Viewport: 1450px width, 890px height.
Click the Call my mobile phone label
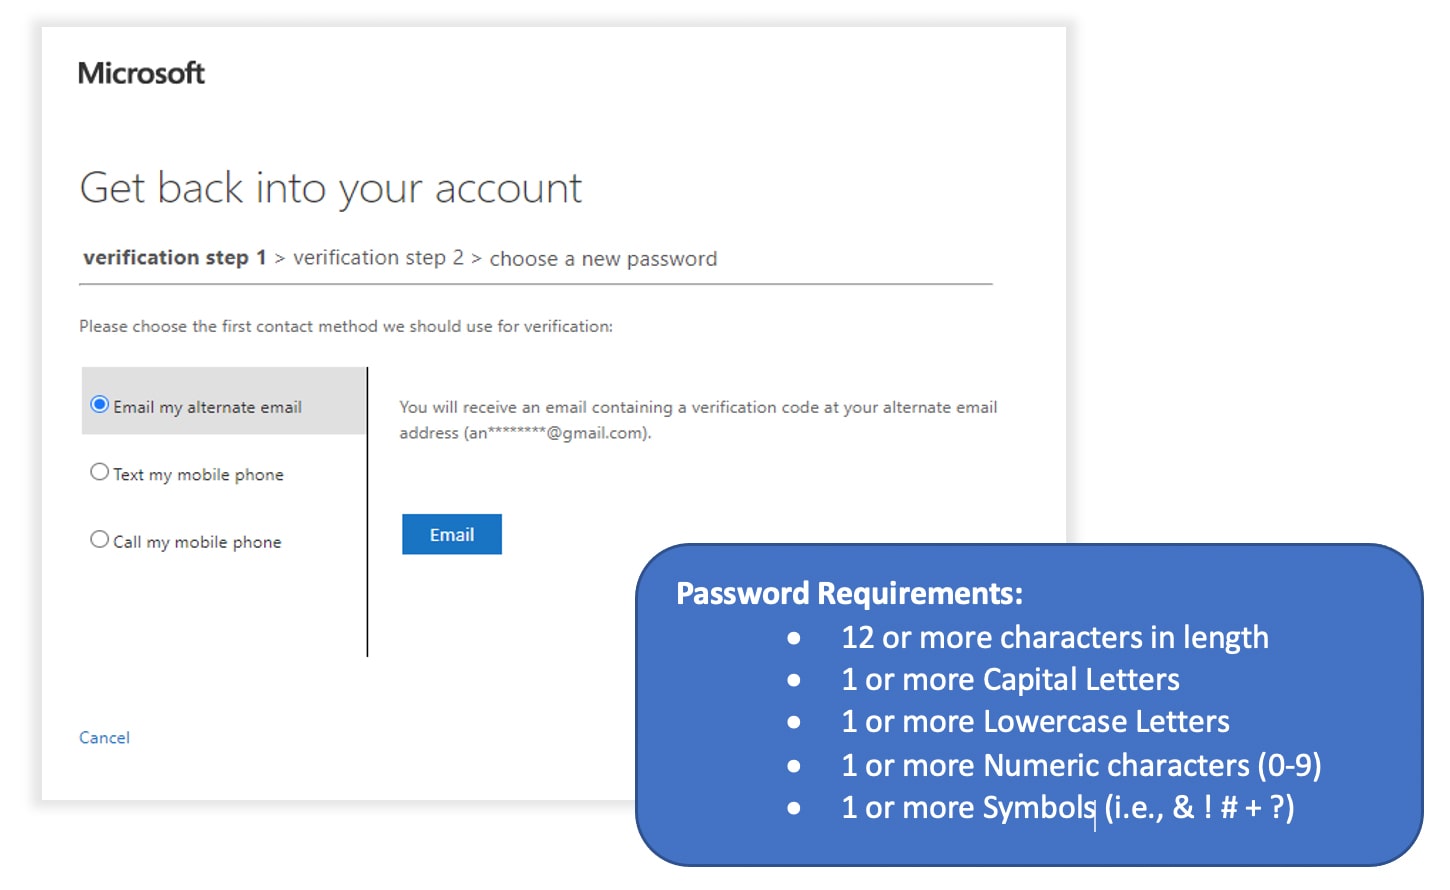[x=197, y=542]
